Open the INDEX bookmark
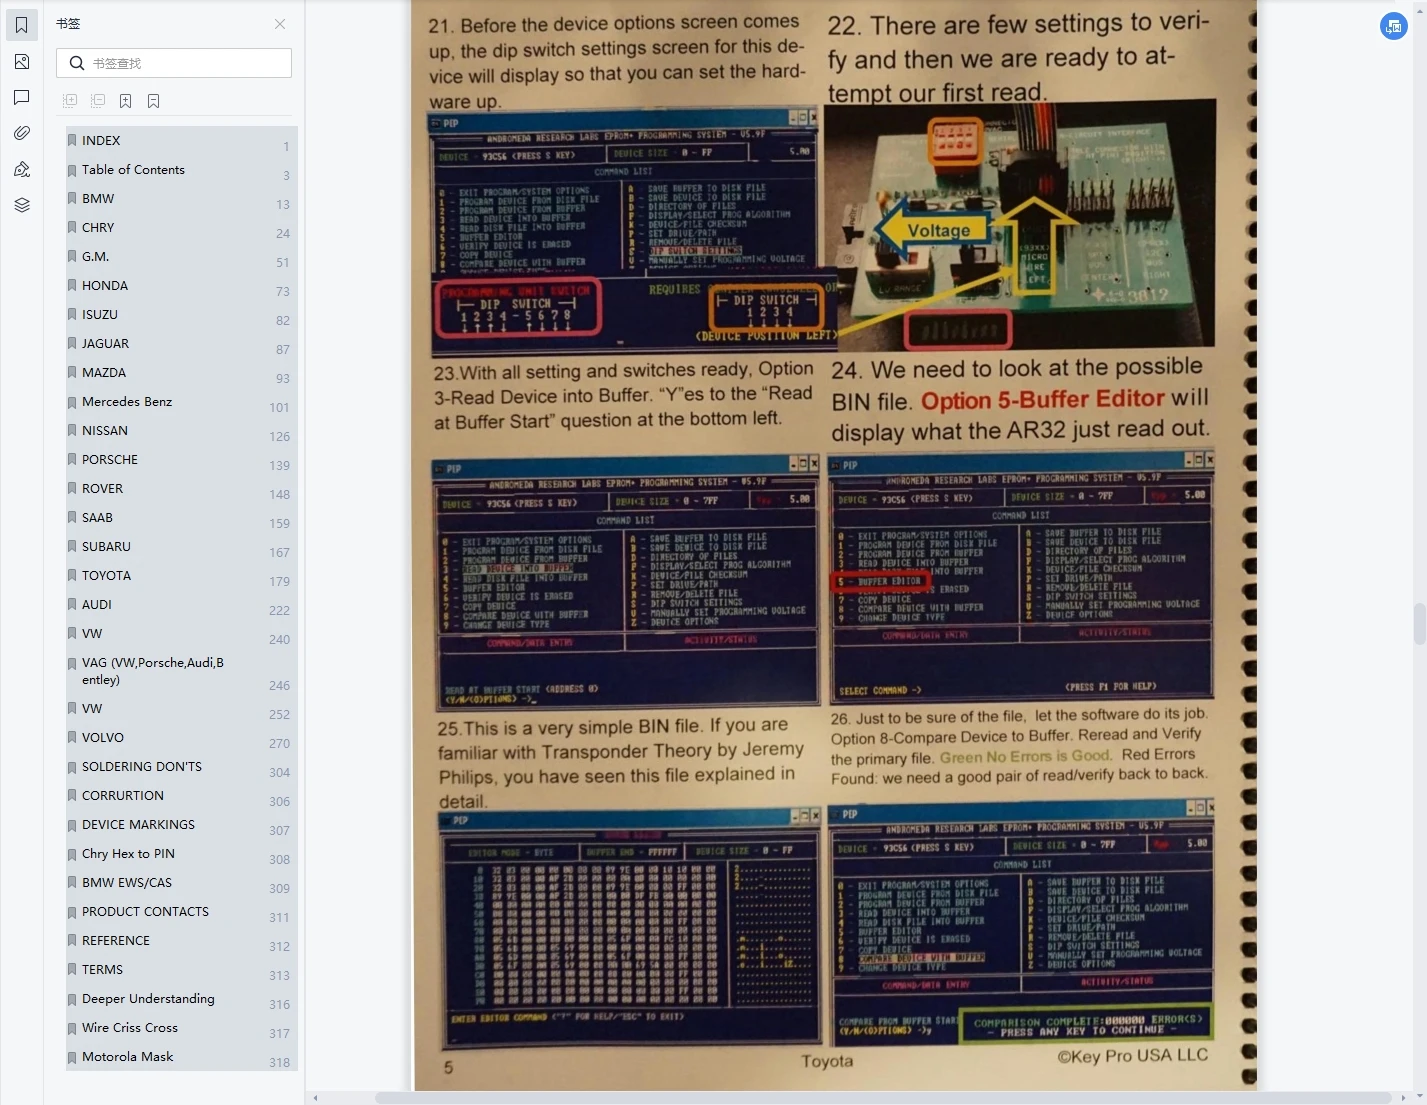The width and height of the screenshot is (1427, 1105). point(182,141)
